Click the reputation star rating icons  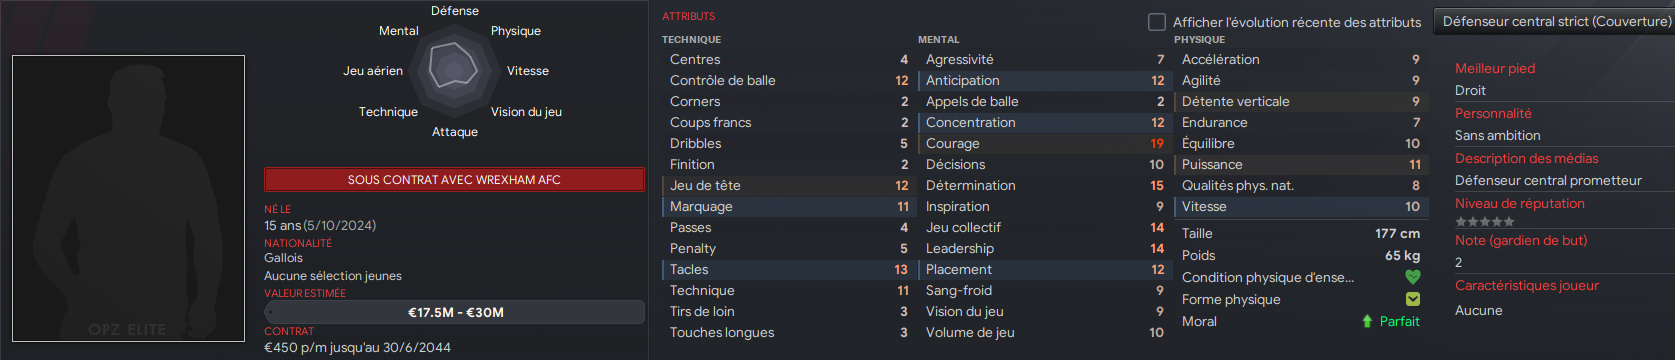[x=1484, y=222]
